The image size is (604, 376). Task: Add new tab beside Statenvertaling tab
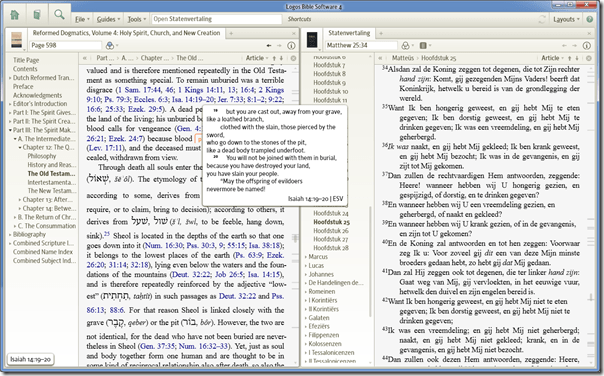[x=381, y=34]
